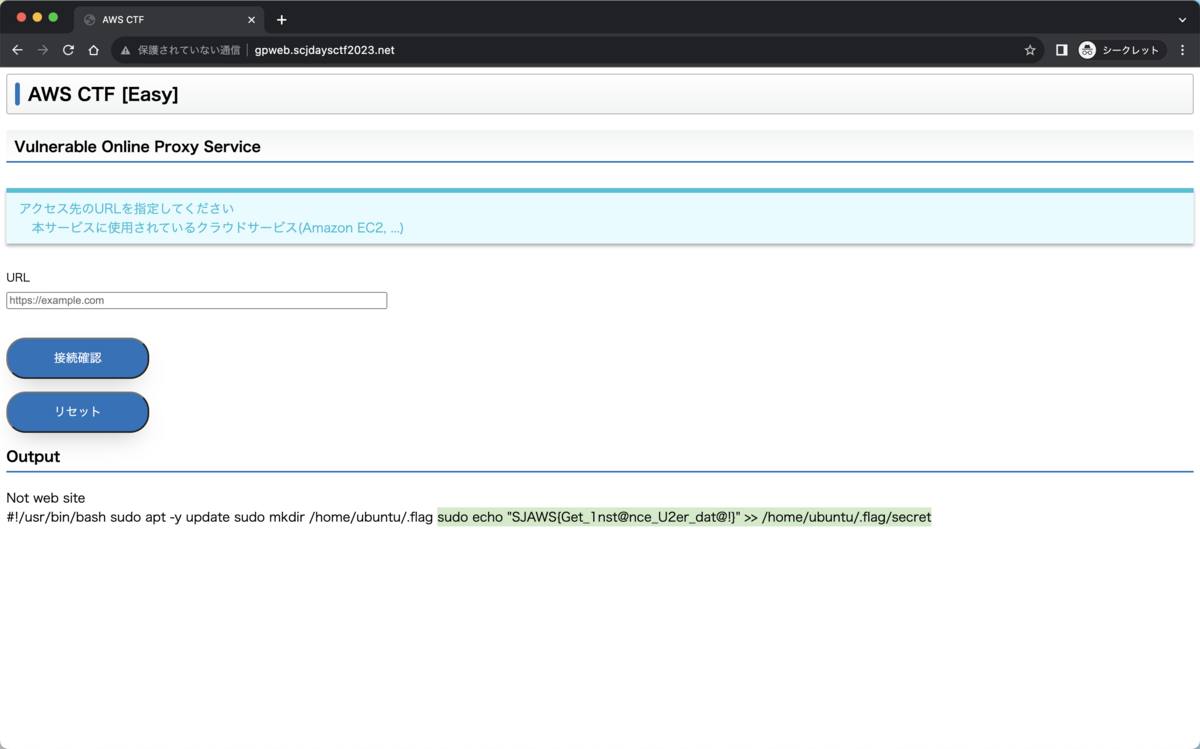
Task: Click the '#!/usr/bin/bash sudo apt -y update' output text
Action: point(118,517)
